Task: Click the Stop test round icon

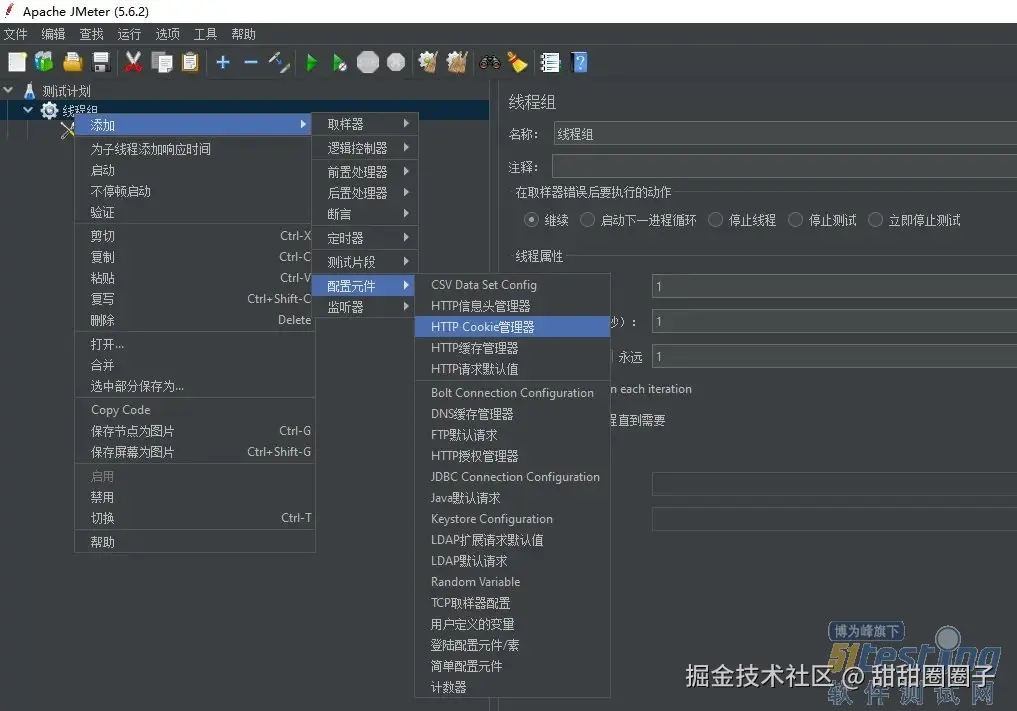Action: pyautogui.click(x=368, y=62)
